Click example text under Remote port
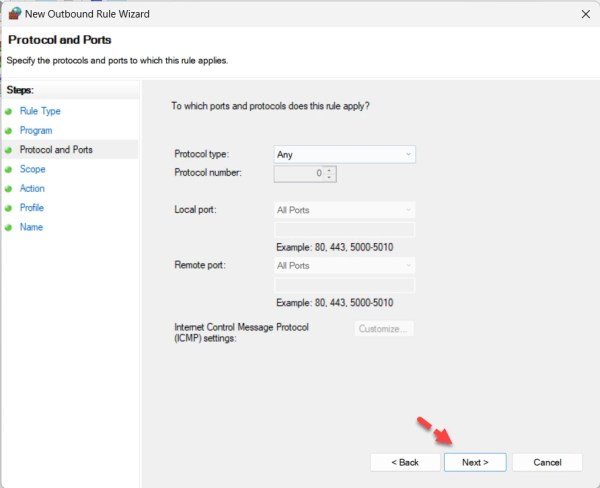This screenshot has height=488, width=600. coord(334,303)
